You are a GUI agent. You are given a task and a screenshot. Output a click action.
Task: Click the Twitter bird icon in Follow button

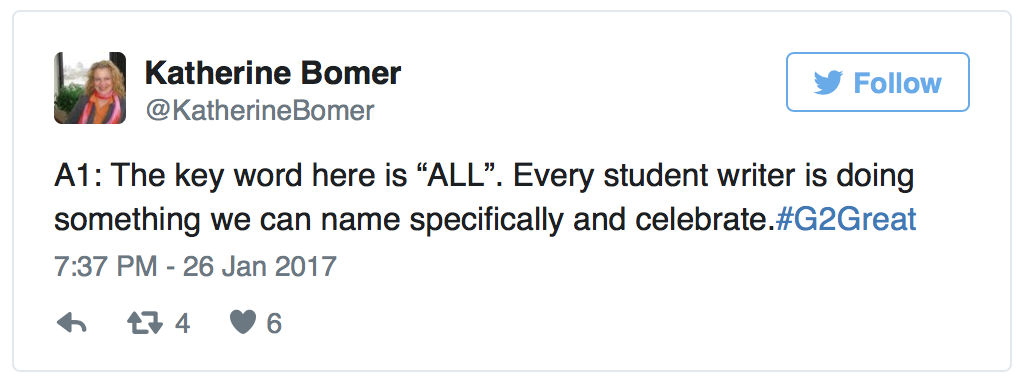pos(828,83)
